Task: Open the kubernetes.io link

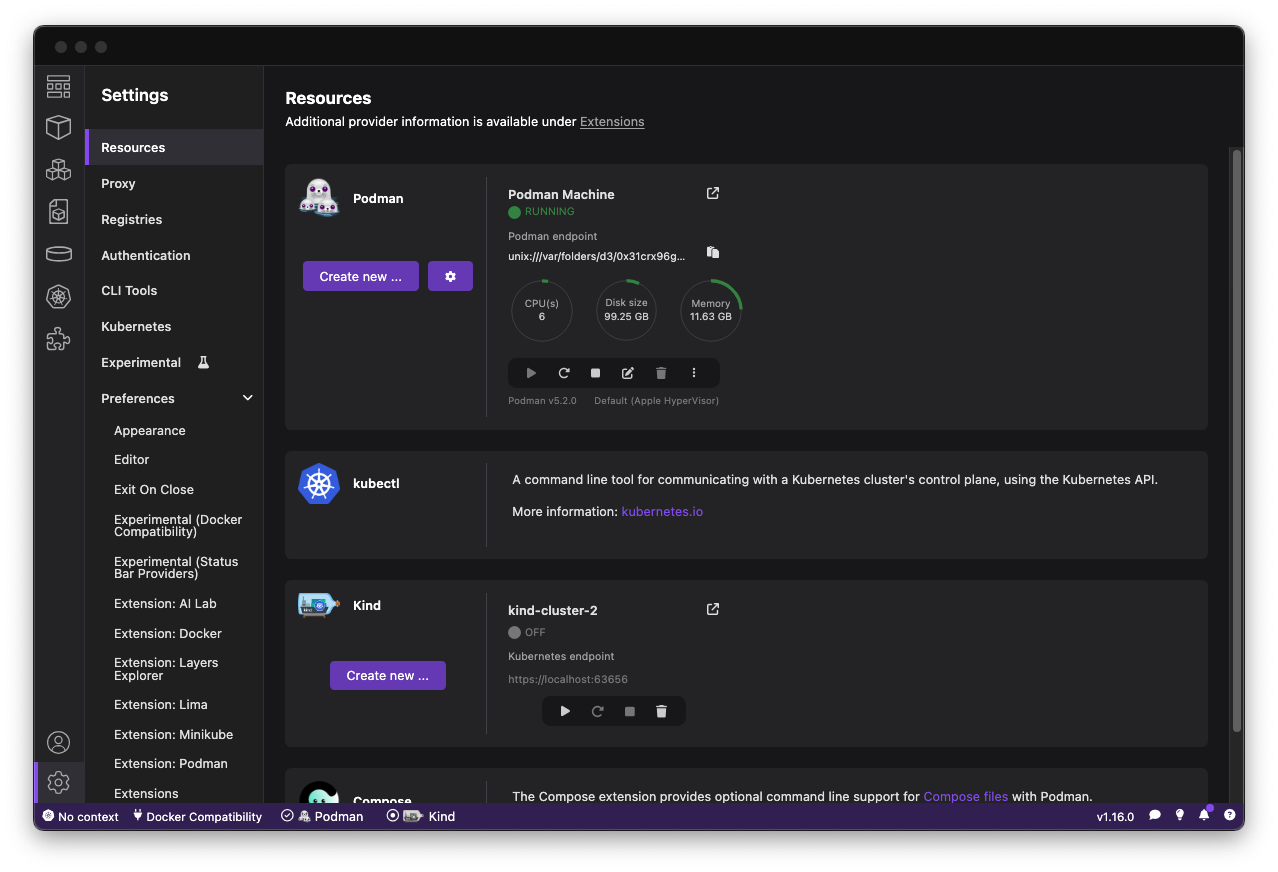Action: tap(662, 512)
